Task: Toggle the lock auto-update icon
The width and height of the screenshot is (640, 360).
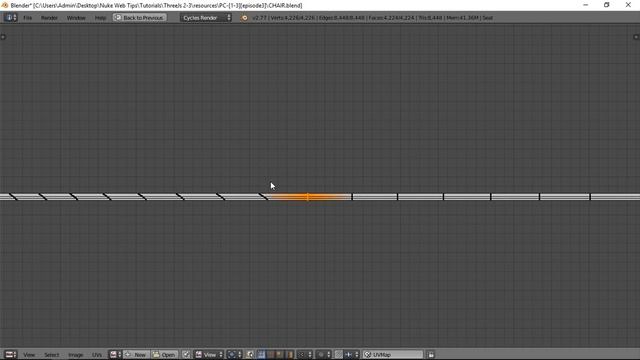Action: pyautogui.click(x=431, y=354)
